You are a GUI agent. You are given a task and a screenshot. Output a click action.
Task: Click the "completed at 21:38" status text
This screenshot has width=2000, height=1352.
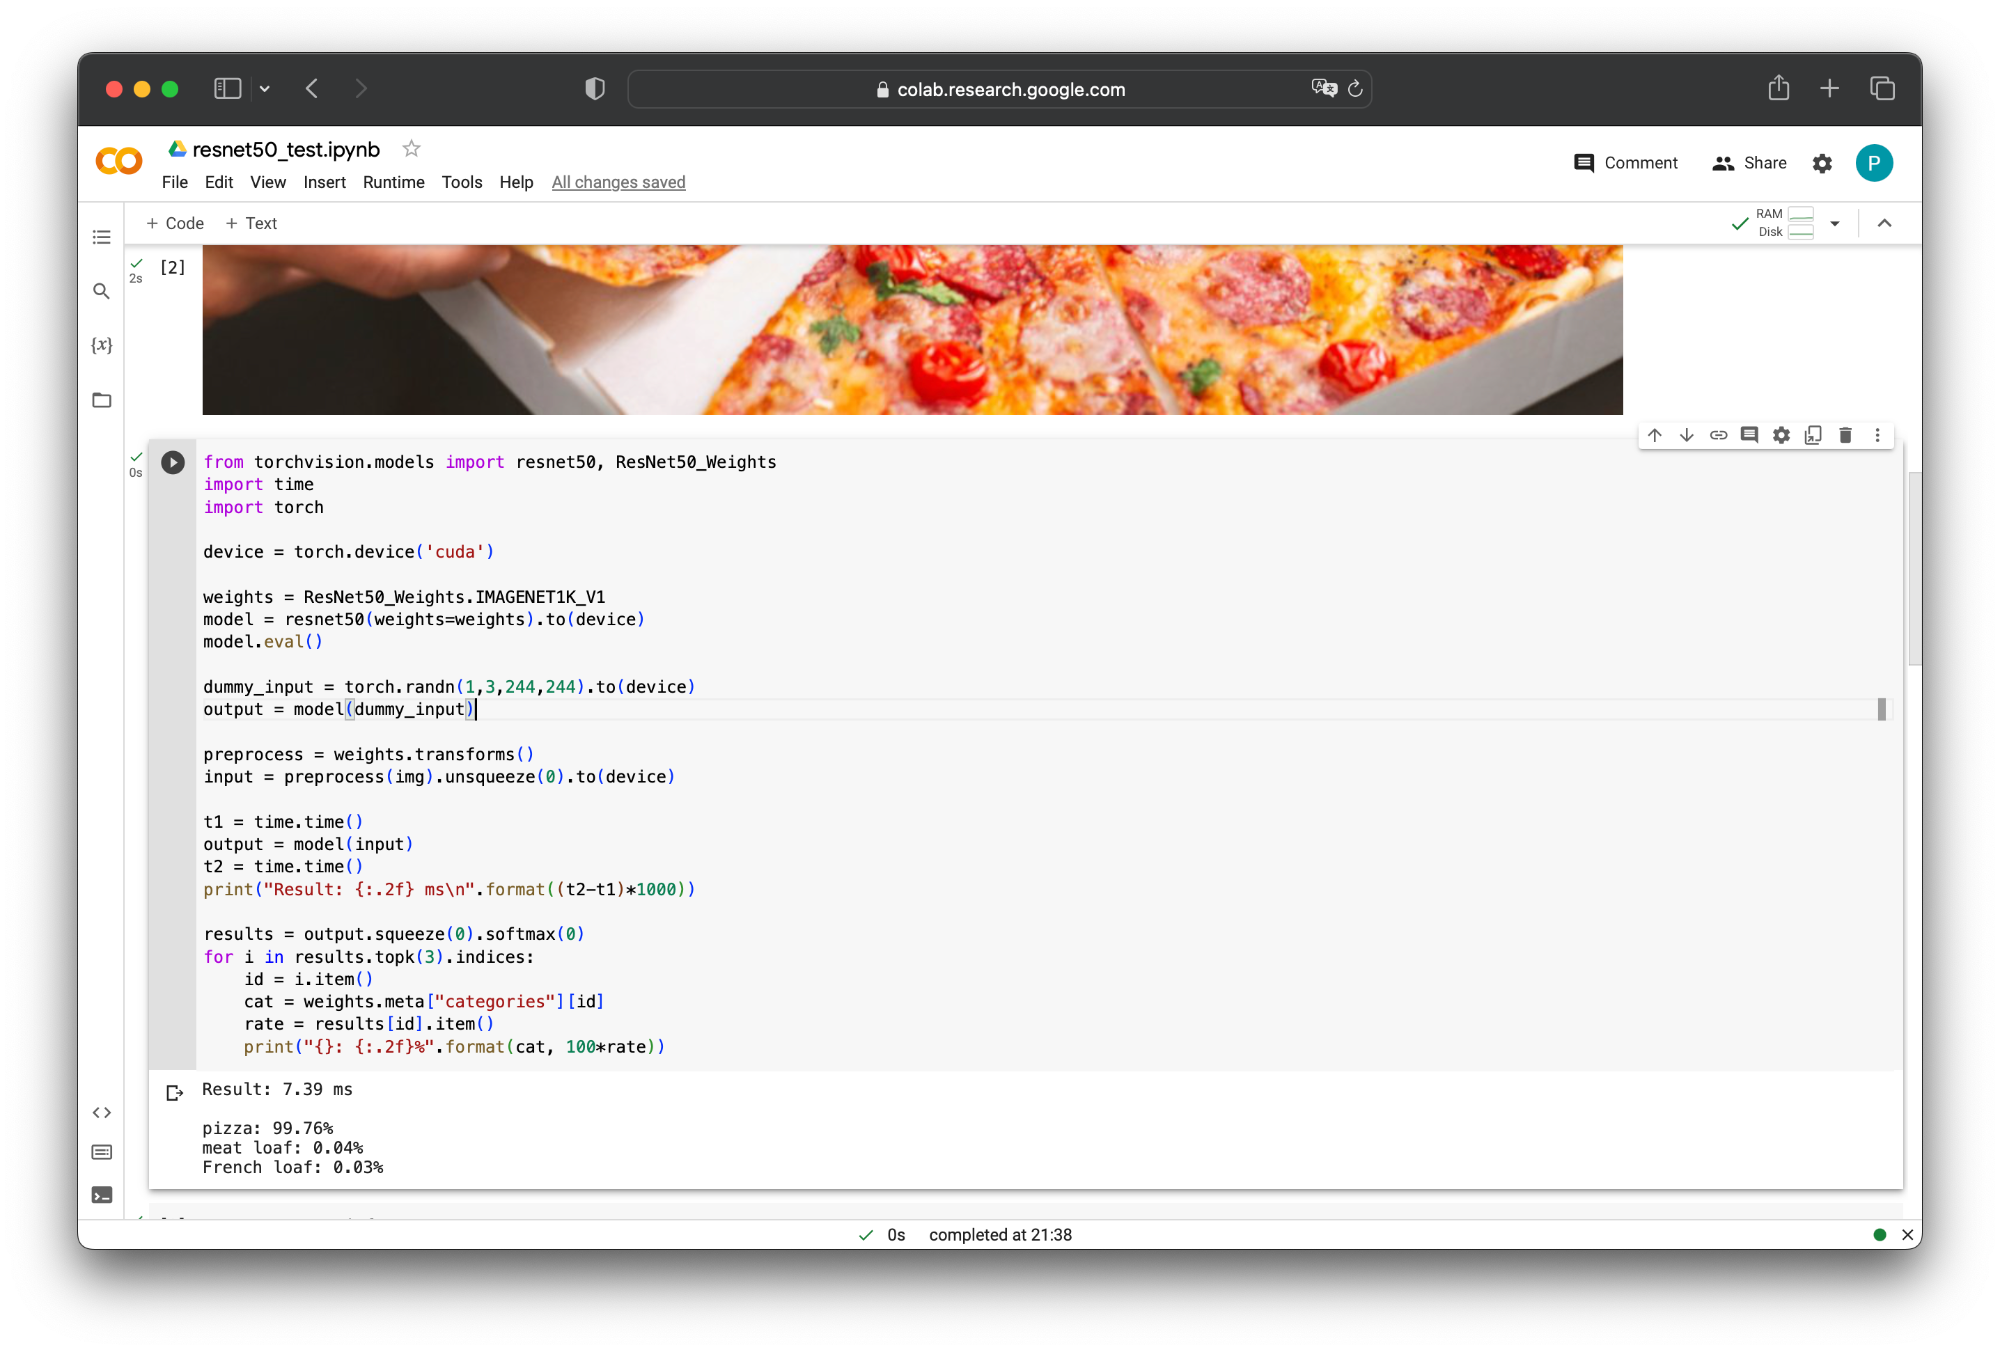1000,1235
